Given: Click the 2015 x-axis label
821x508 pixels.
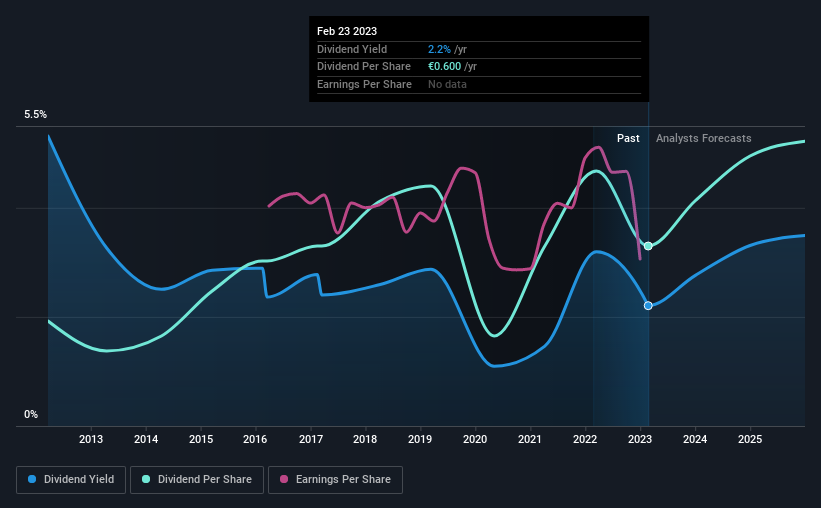Looking at the screenshot, I should [201, 439].
